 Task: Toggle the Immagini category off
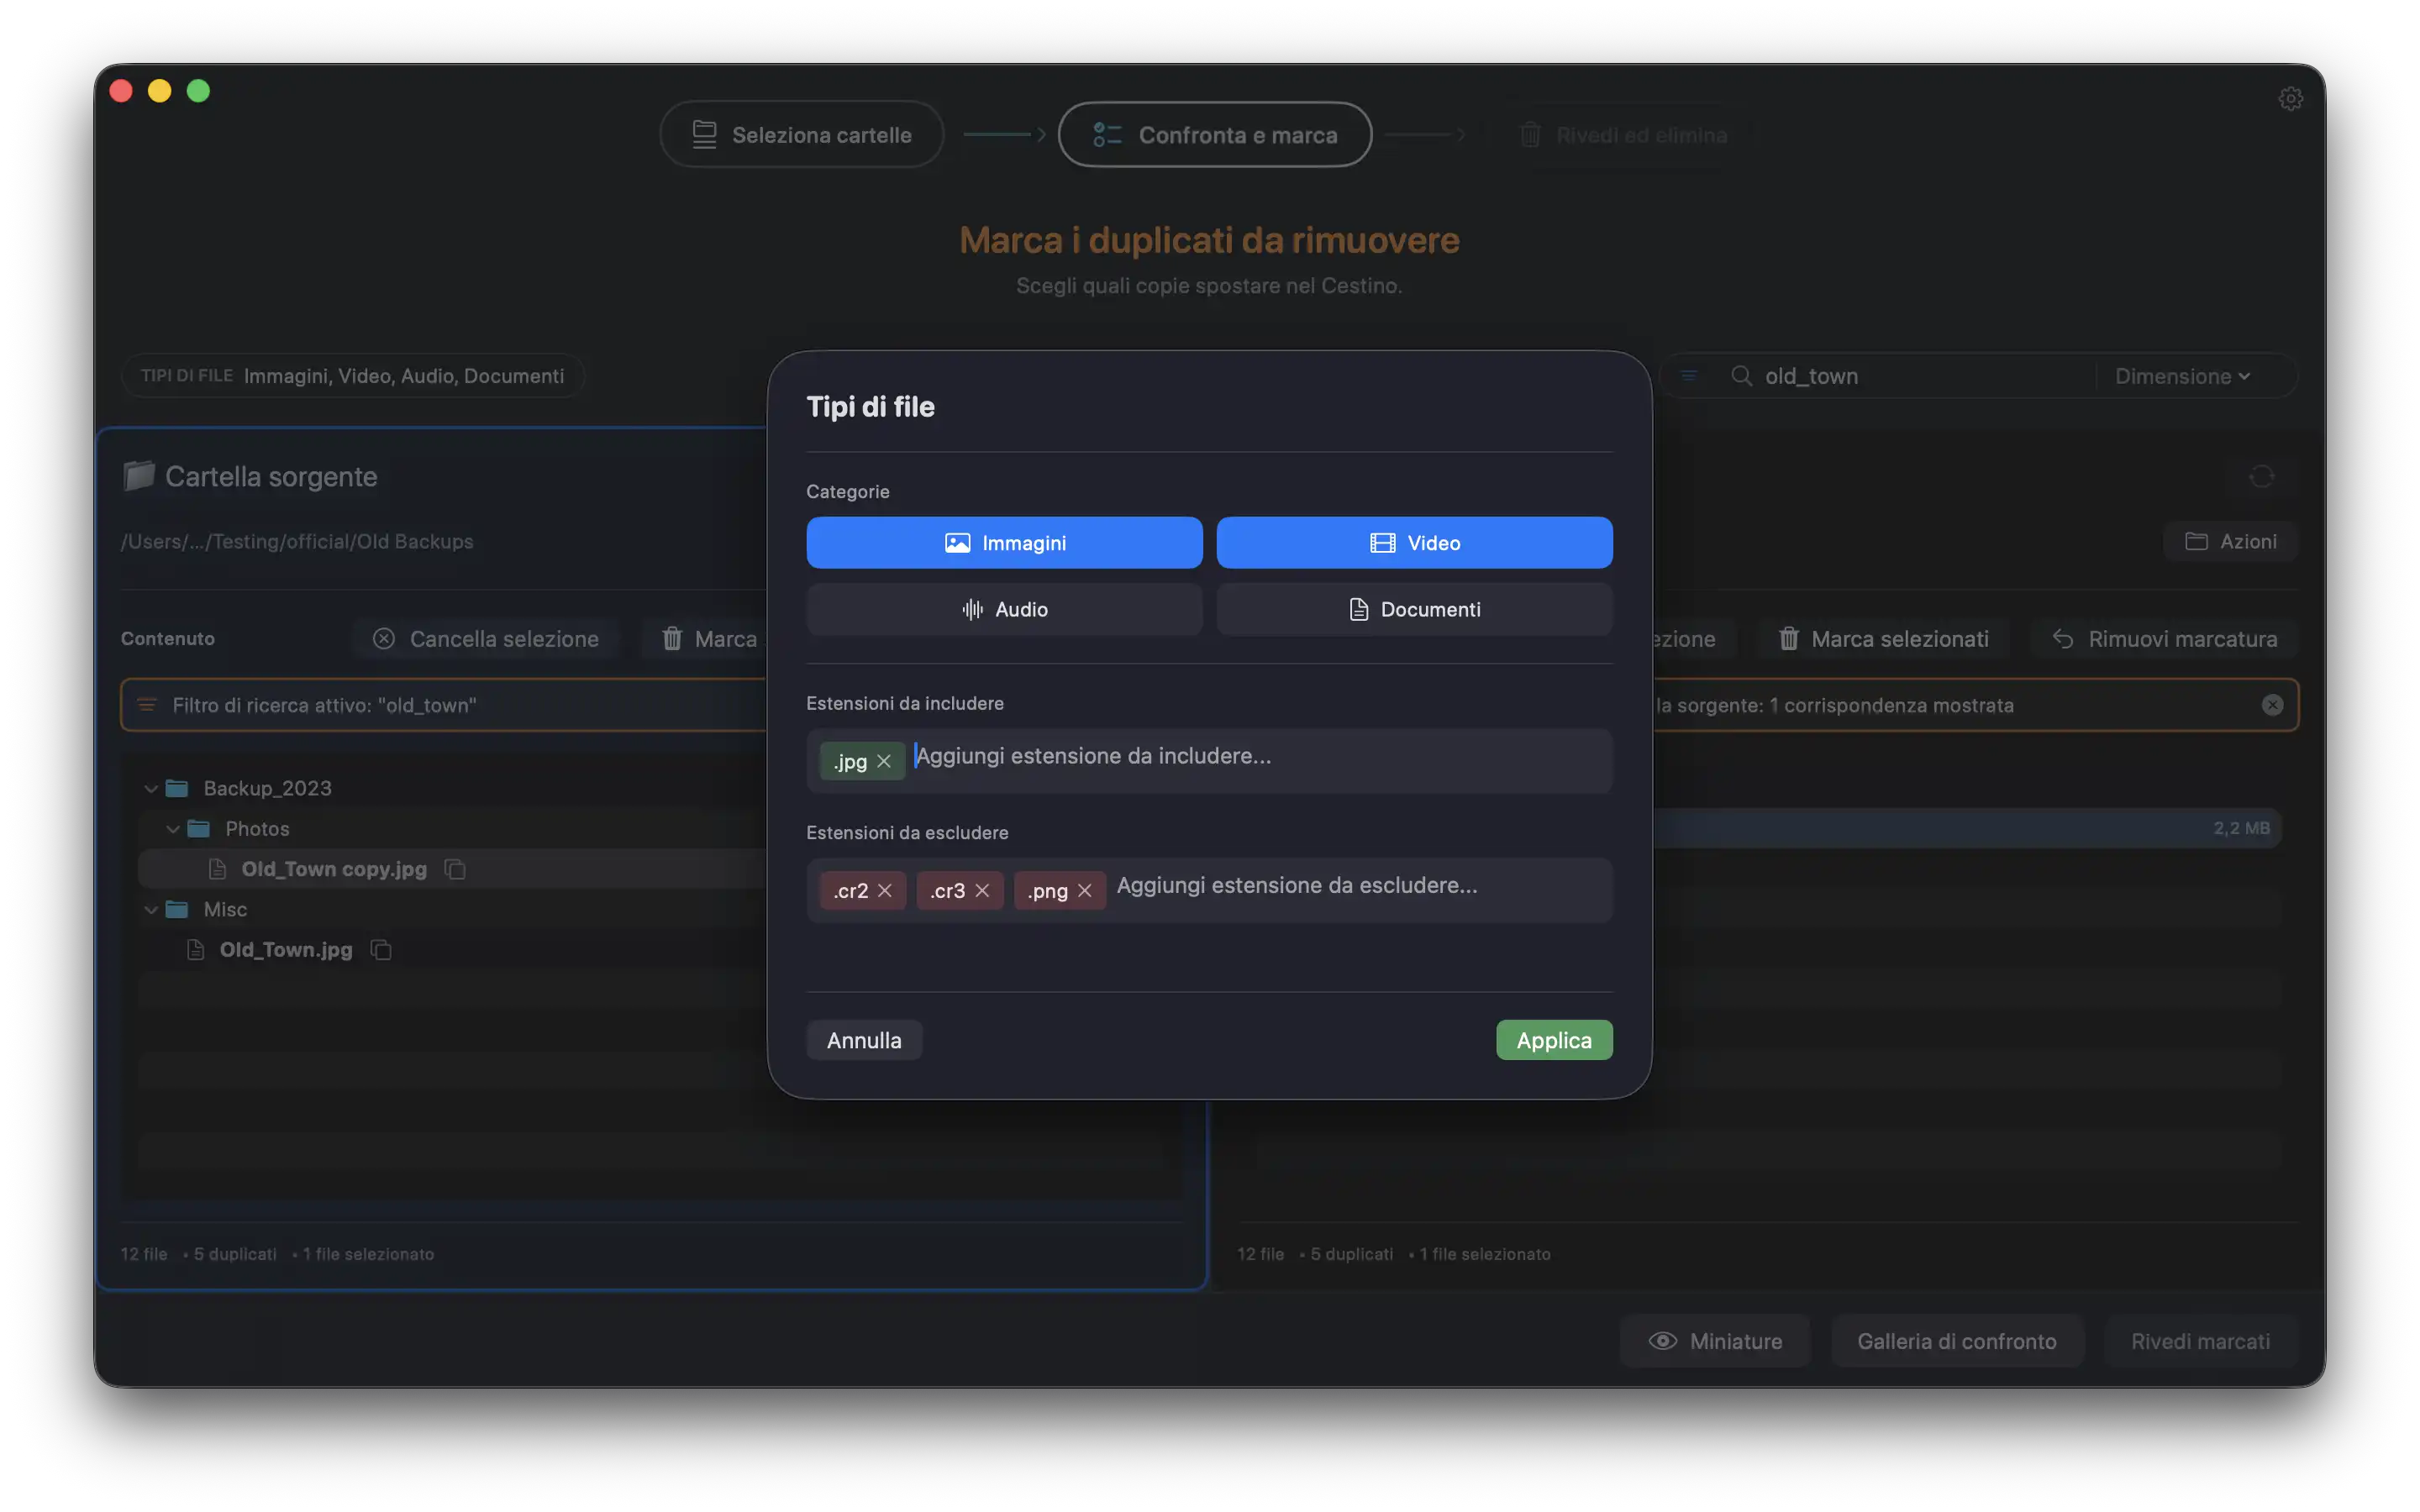[1004, 543]
